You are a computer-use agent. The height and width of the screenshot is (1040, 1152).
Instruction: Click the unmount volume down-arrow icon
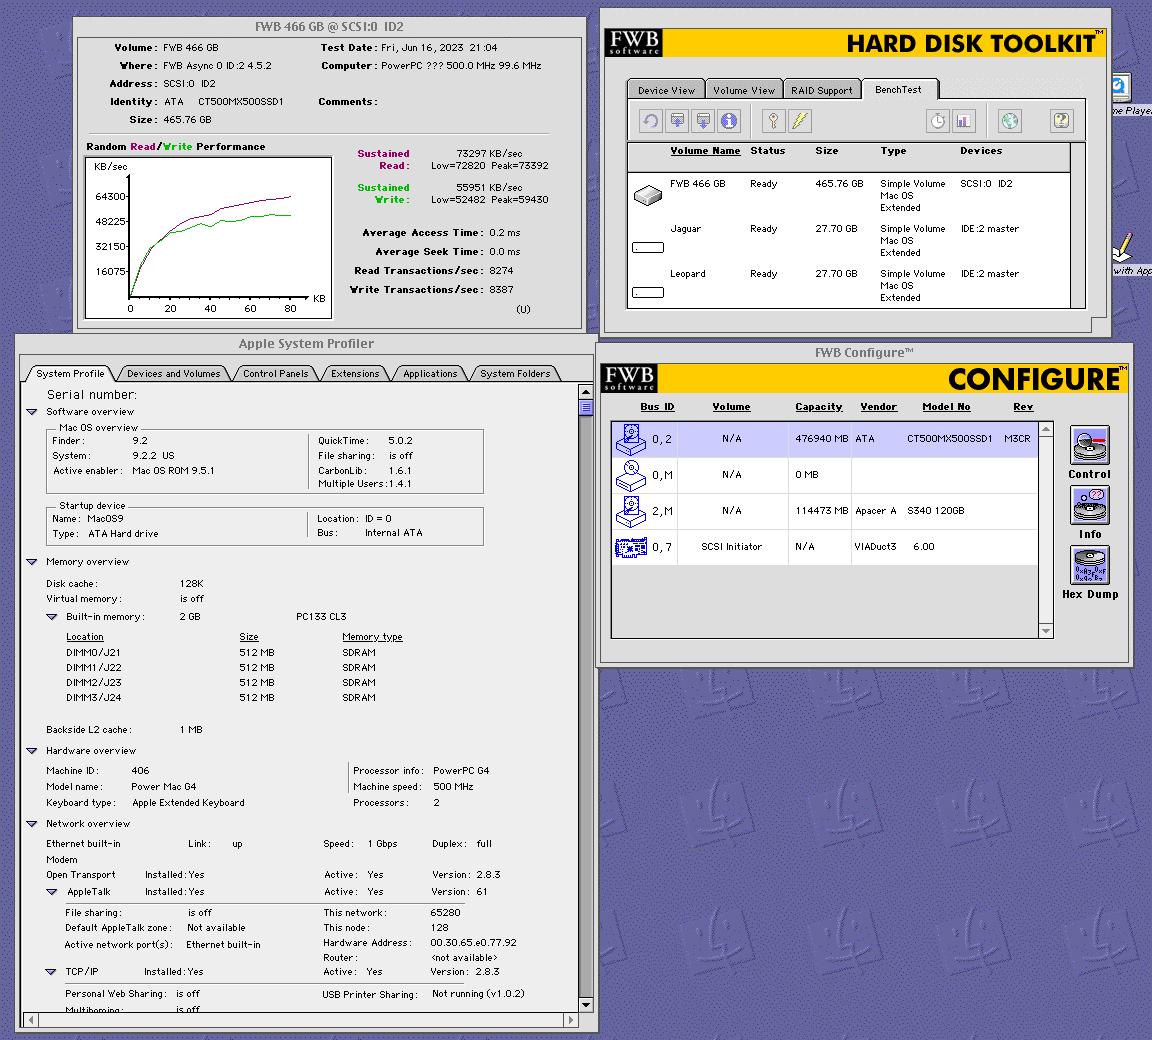[703, 121]
